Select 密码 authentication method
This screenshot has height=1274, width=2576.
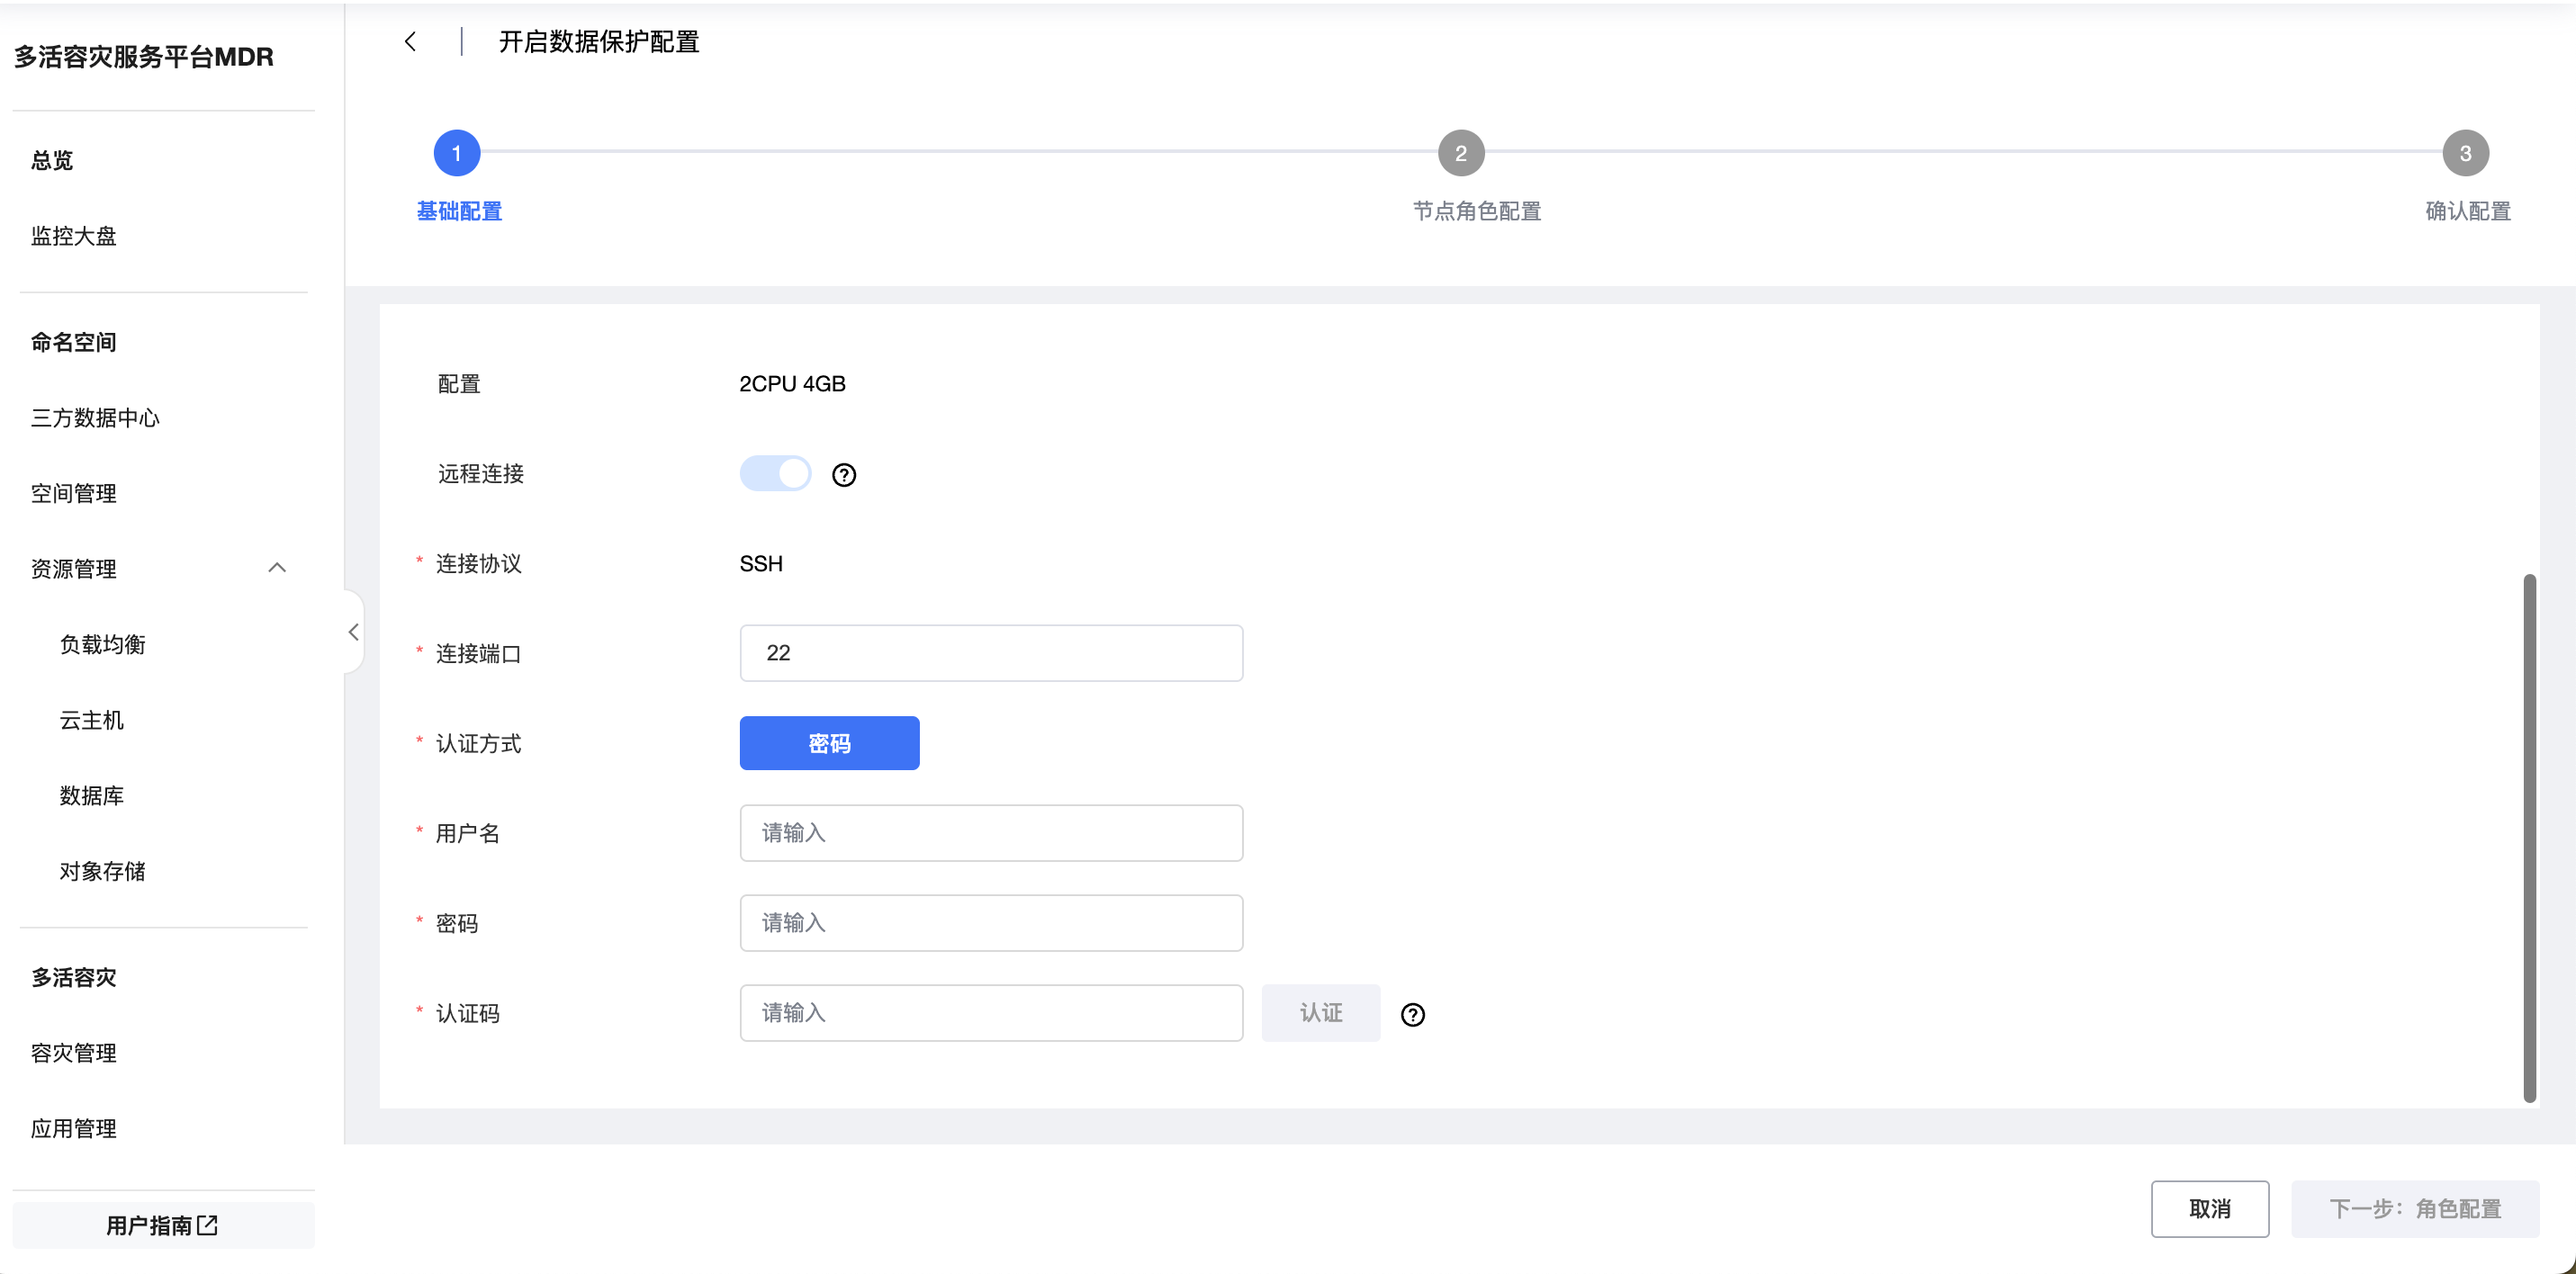coord(829,743)
